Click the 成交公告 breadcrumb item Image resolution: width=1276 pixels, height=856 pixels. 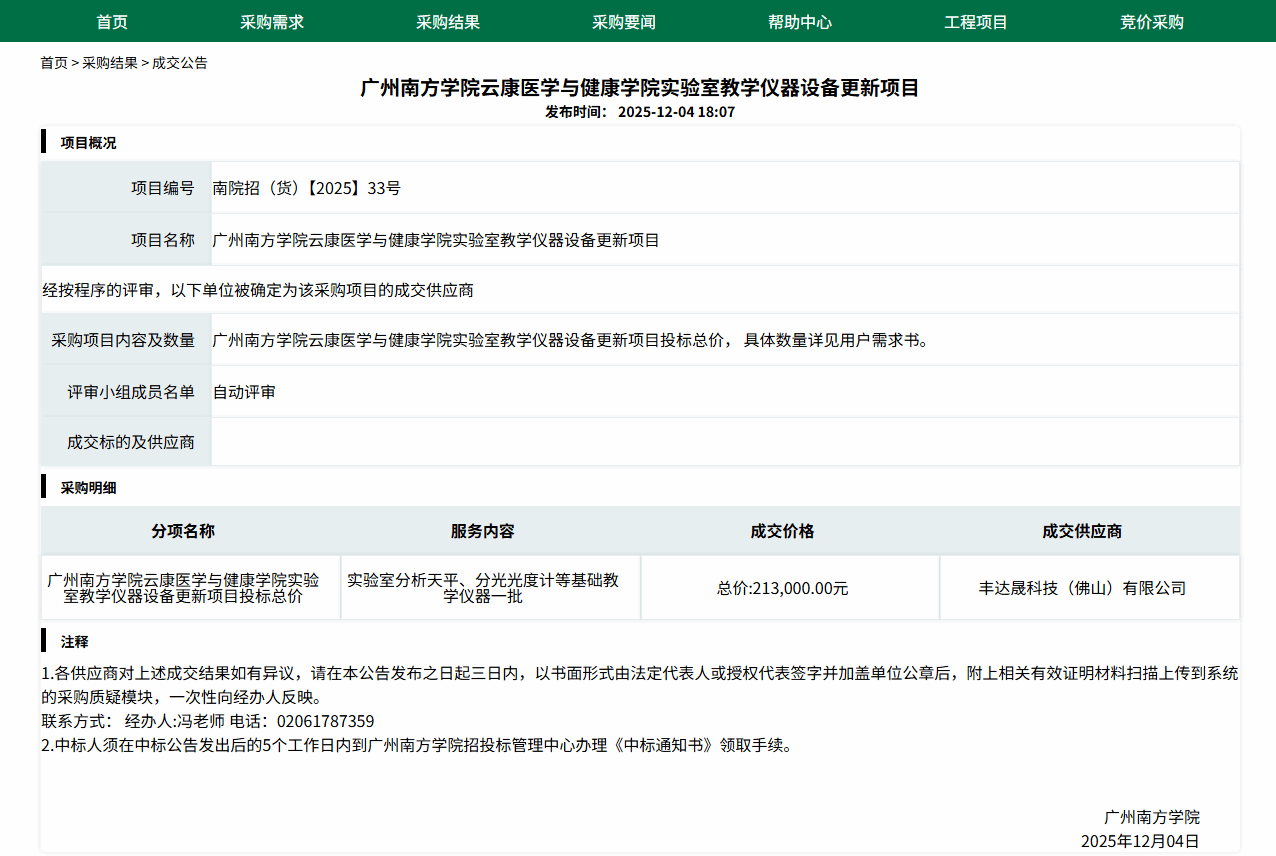180,63
